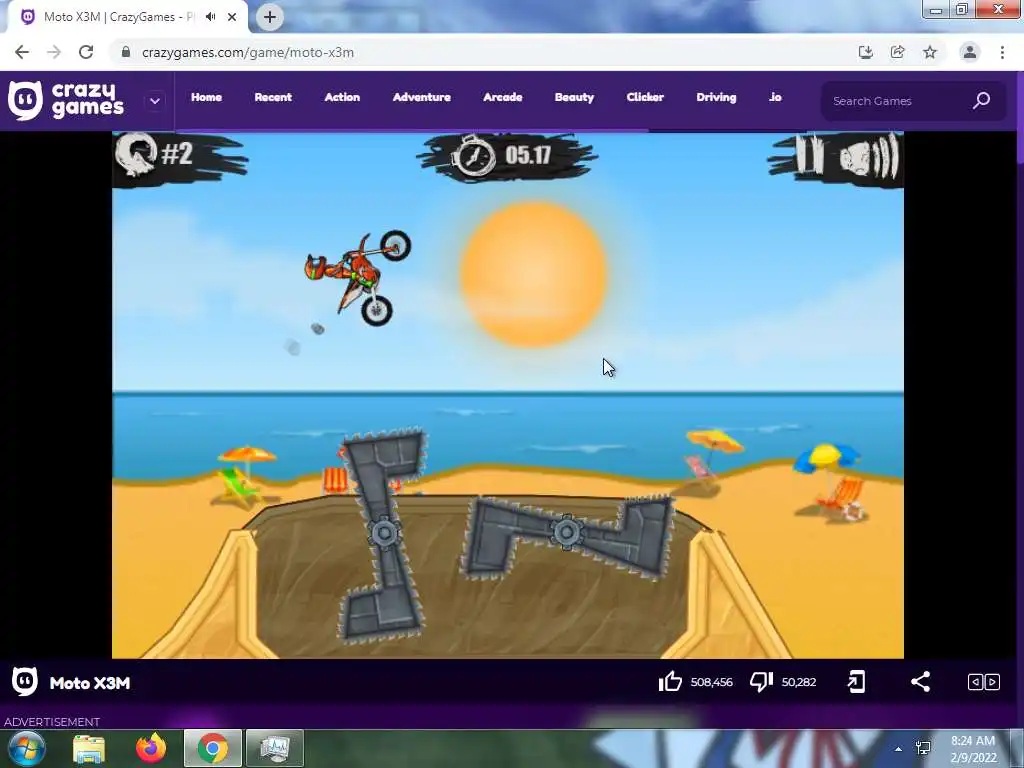1024x768 pixels.
Task: Click the 50,282 dislikes count
Action: point(799,682)
